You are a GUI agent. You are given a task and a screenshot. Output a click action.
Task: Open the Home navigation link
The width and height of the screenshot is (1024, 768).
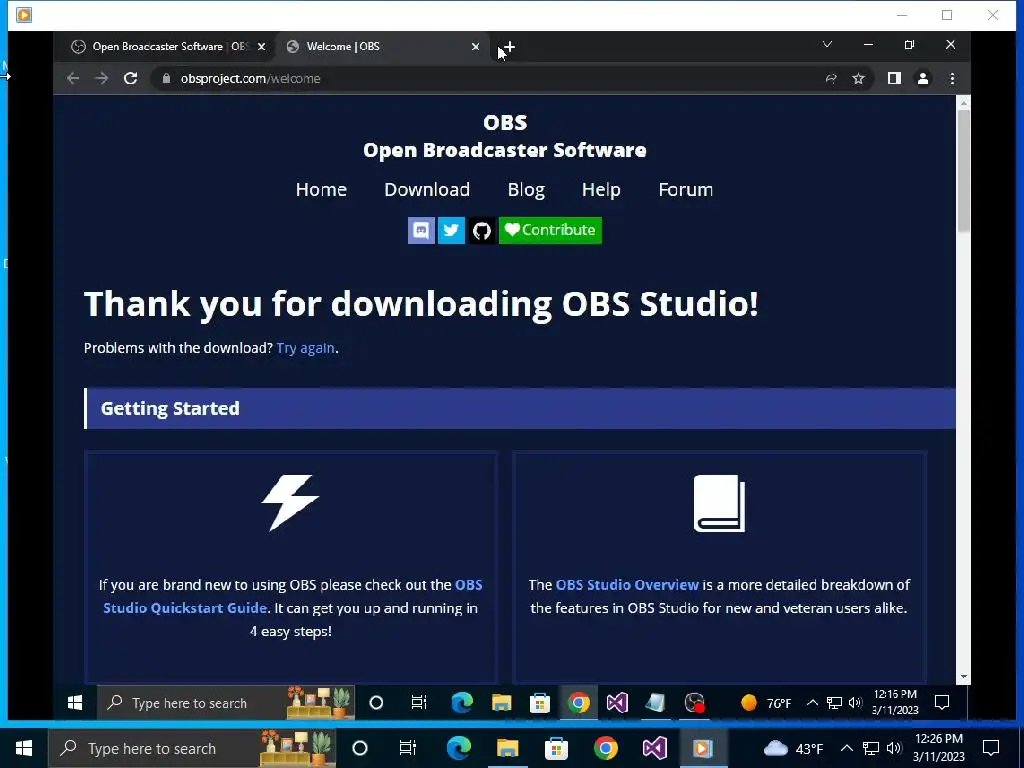(x=321, y=189)
